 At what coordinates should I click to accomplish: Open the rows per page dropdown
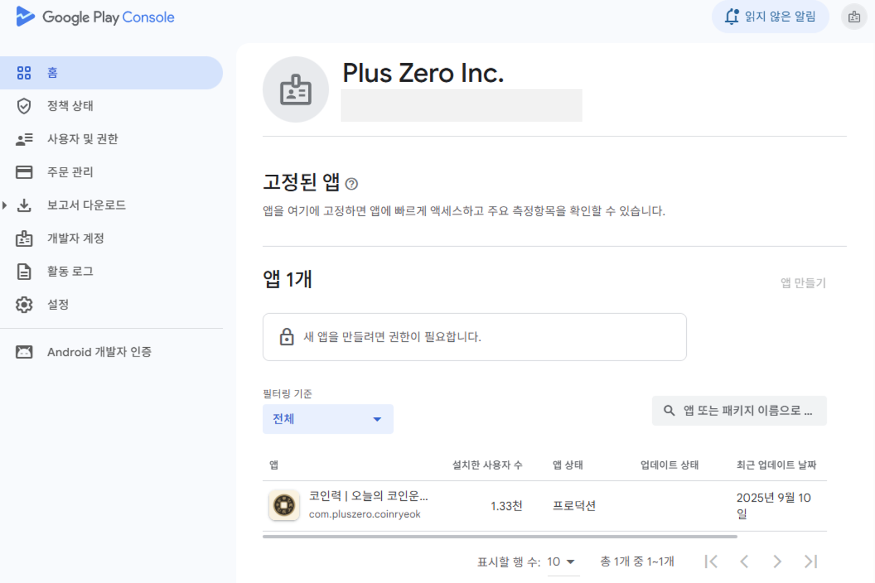(561, 562)
